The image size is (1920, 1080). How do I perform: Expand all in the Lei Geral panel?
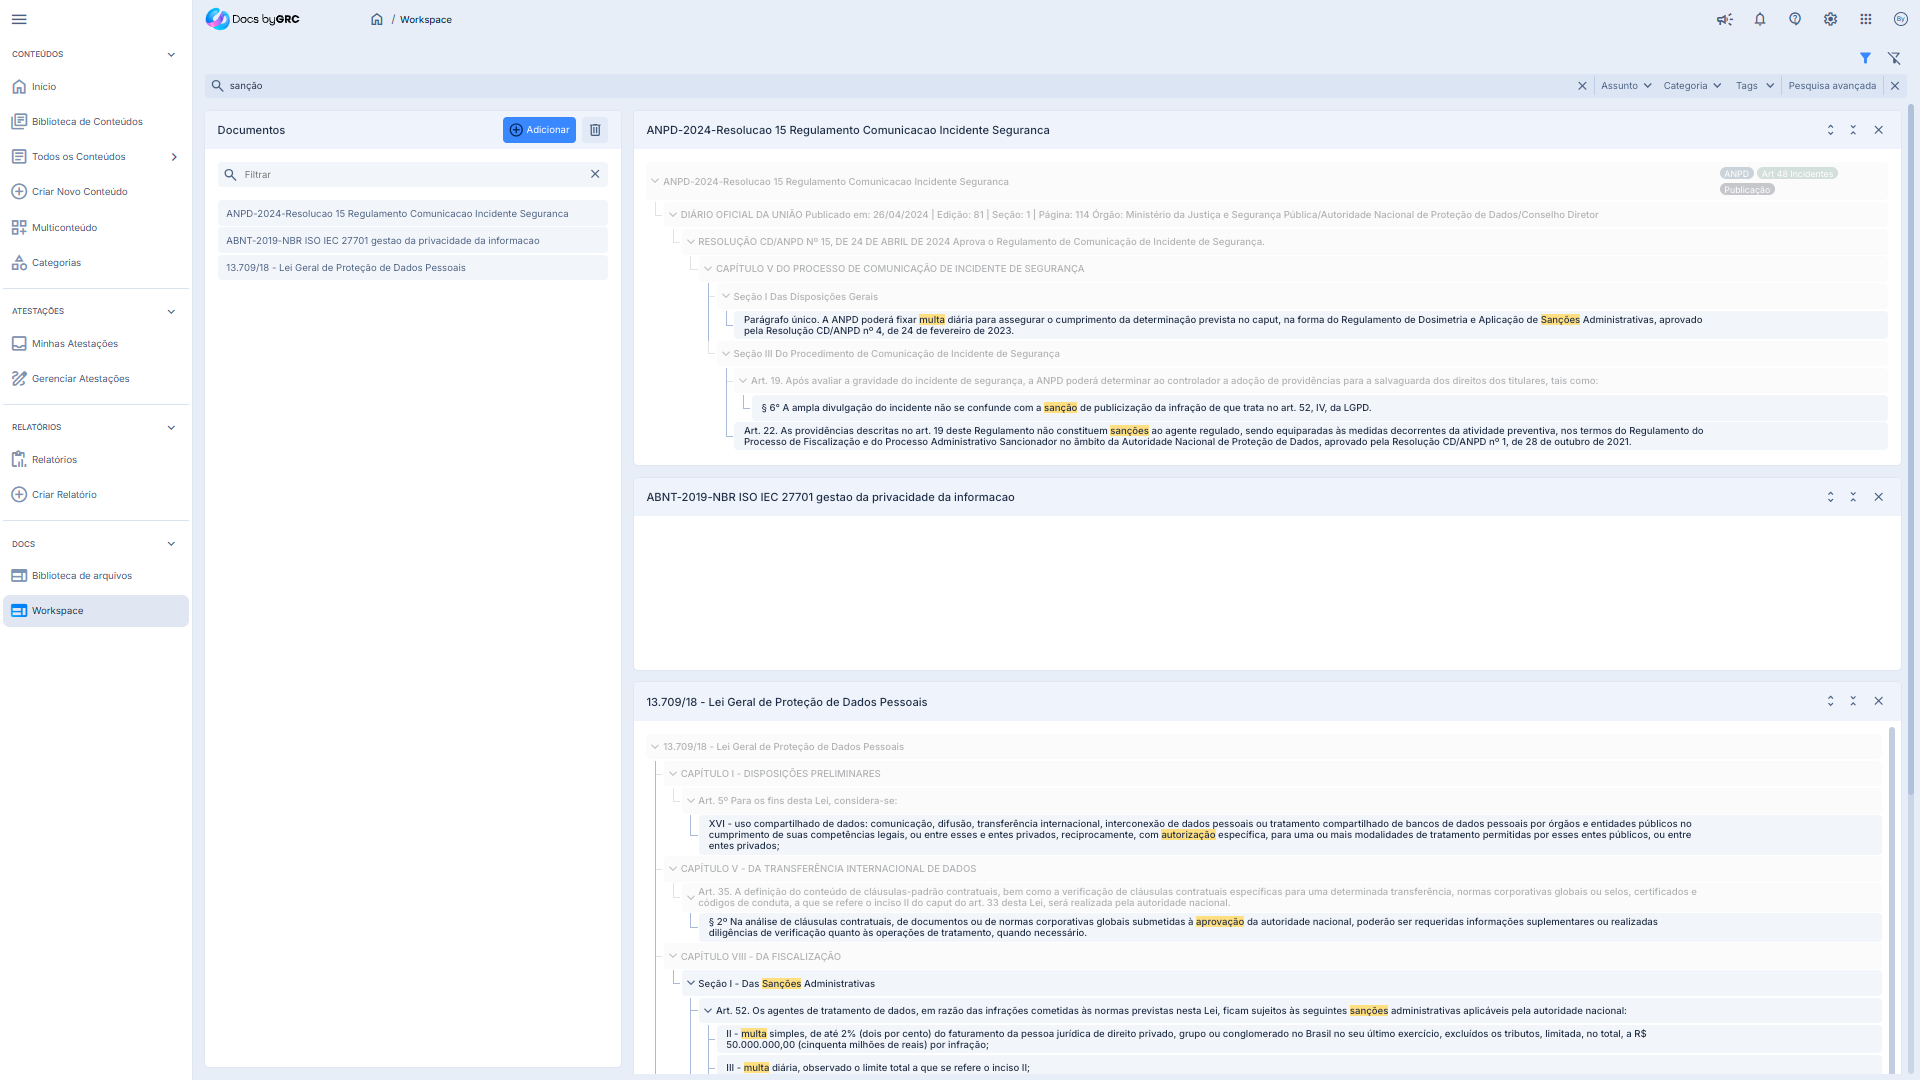(1831, 702)
